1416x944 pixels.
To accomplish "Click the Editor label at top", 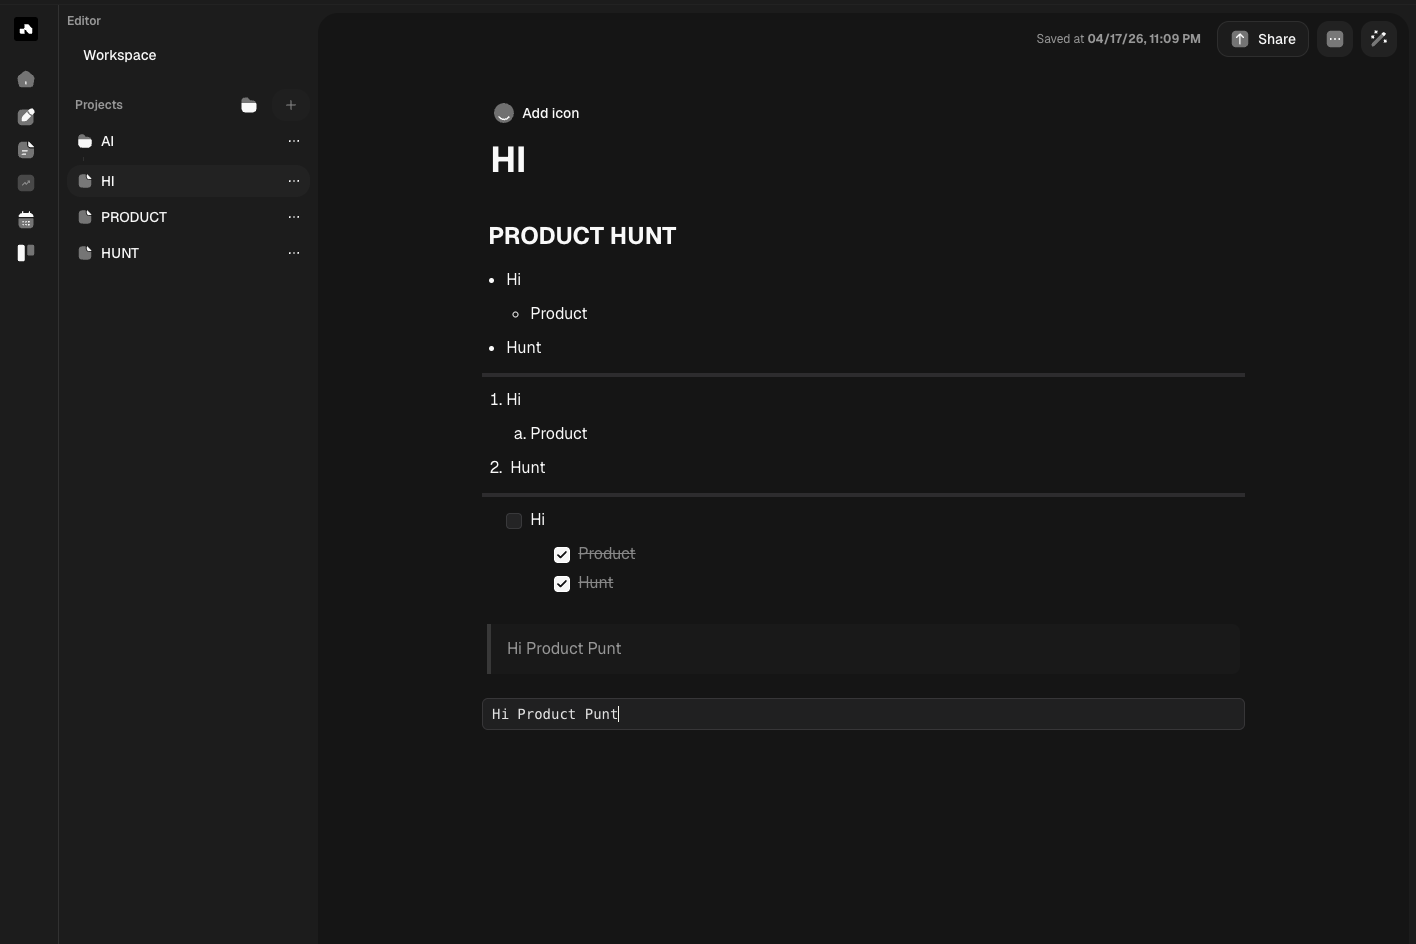I will [x=84, y=20].
